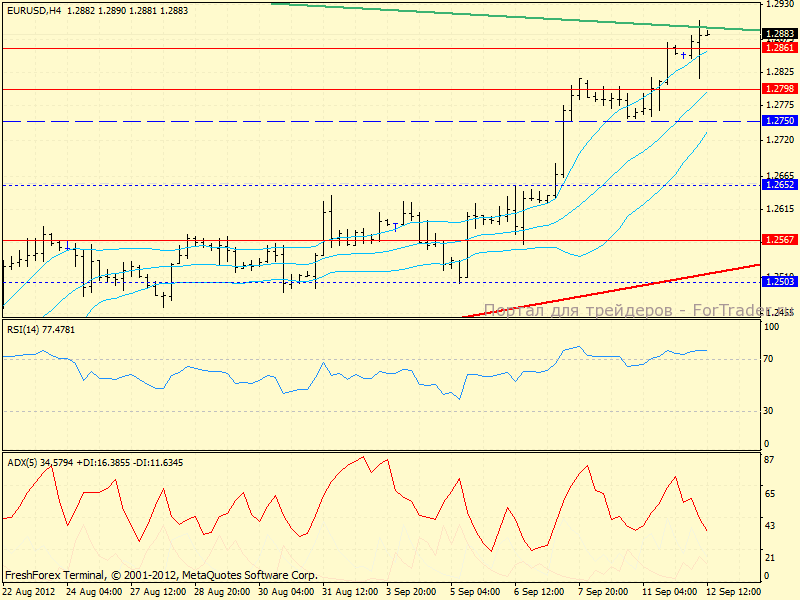This screenshot has width=800, height=600.
Task: Select the 22 Aug 2012 date marker
Action: pyautogui.click(x=29, y=592)
